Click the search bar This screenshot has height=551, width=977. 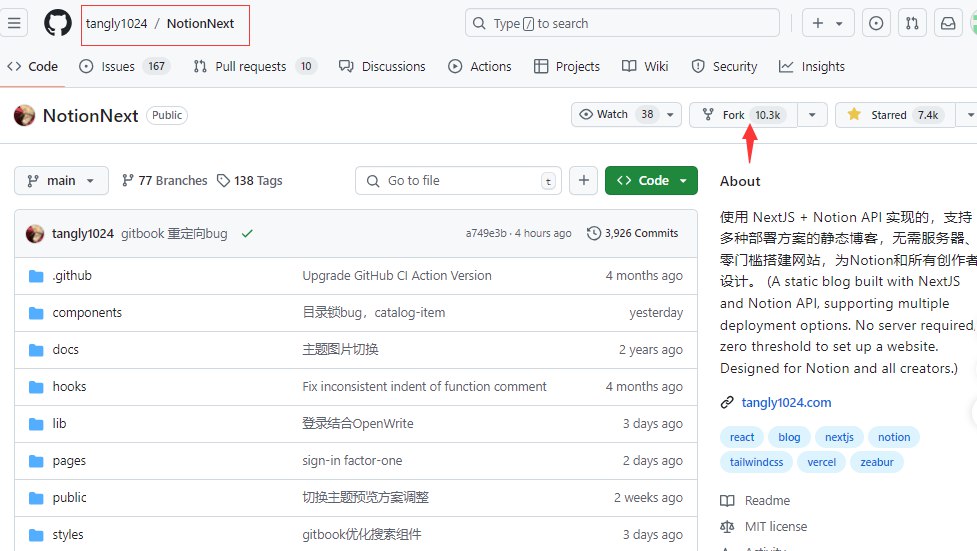(622, 24)
